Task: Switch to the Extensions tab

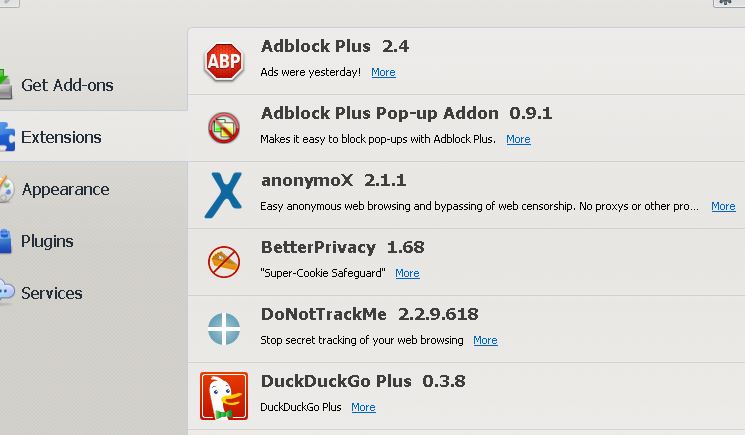Action: pyautogui.click(x=61, y=137)
